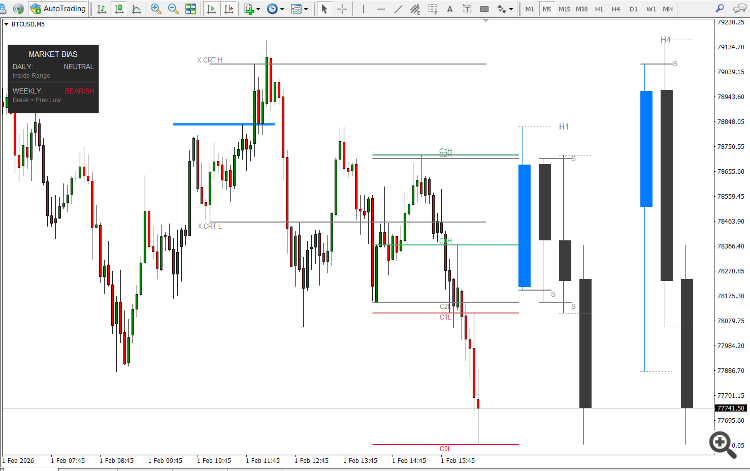Click the '1 Feb 15:45' time label
Image resolution: width=750 pixels, height=471 pixels.
[460, 460]
